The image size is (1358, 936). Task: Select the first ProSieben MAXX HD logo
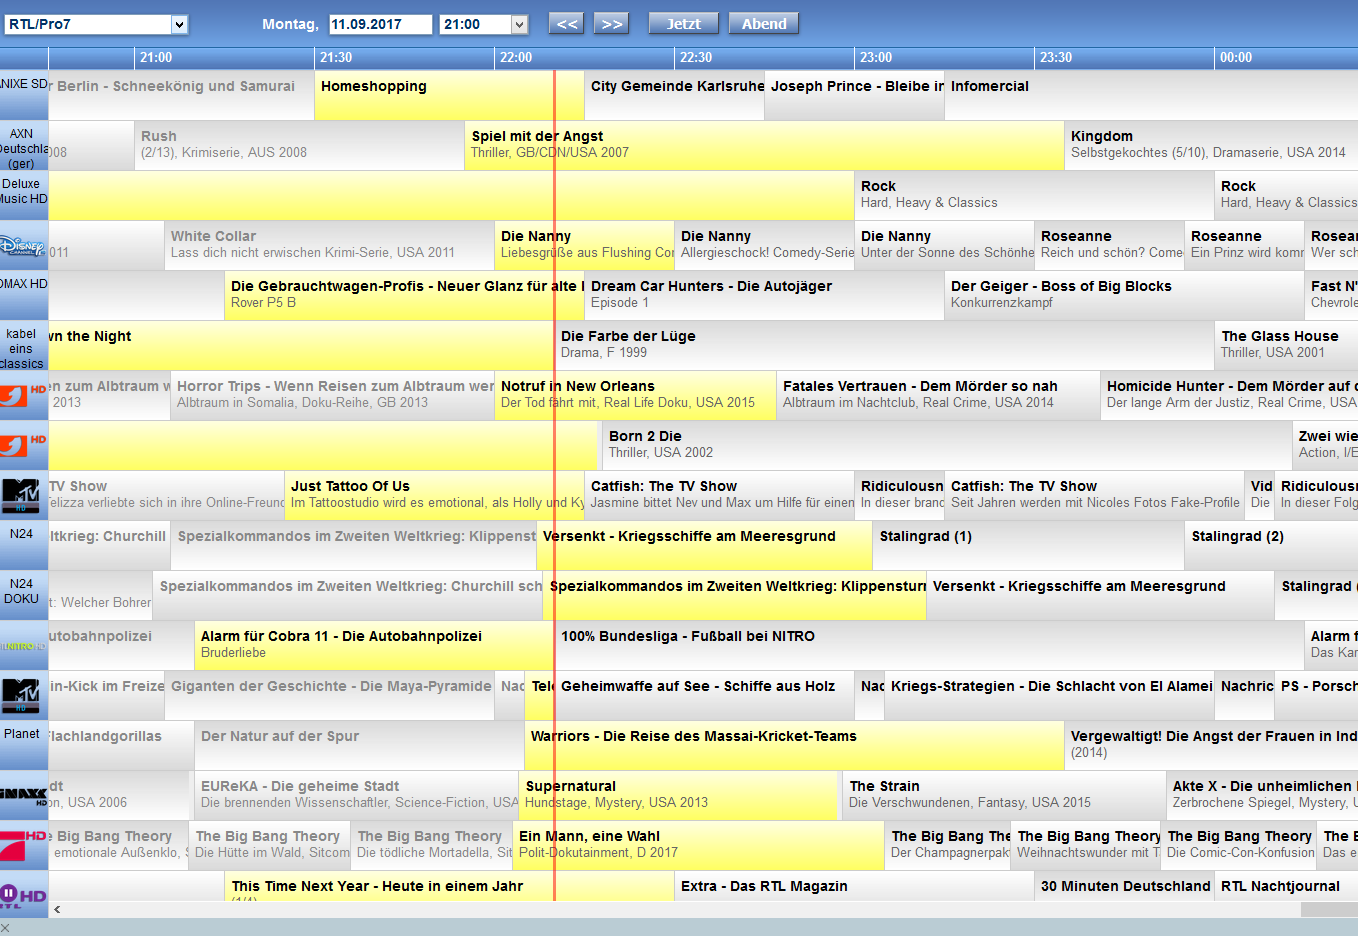click(x=24, y=395)
